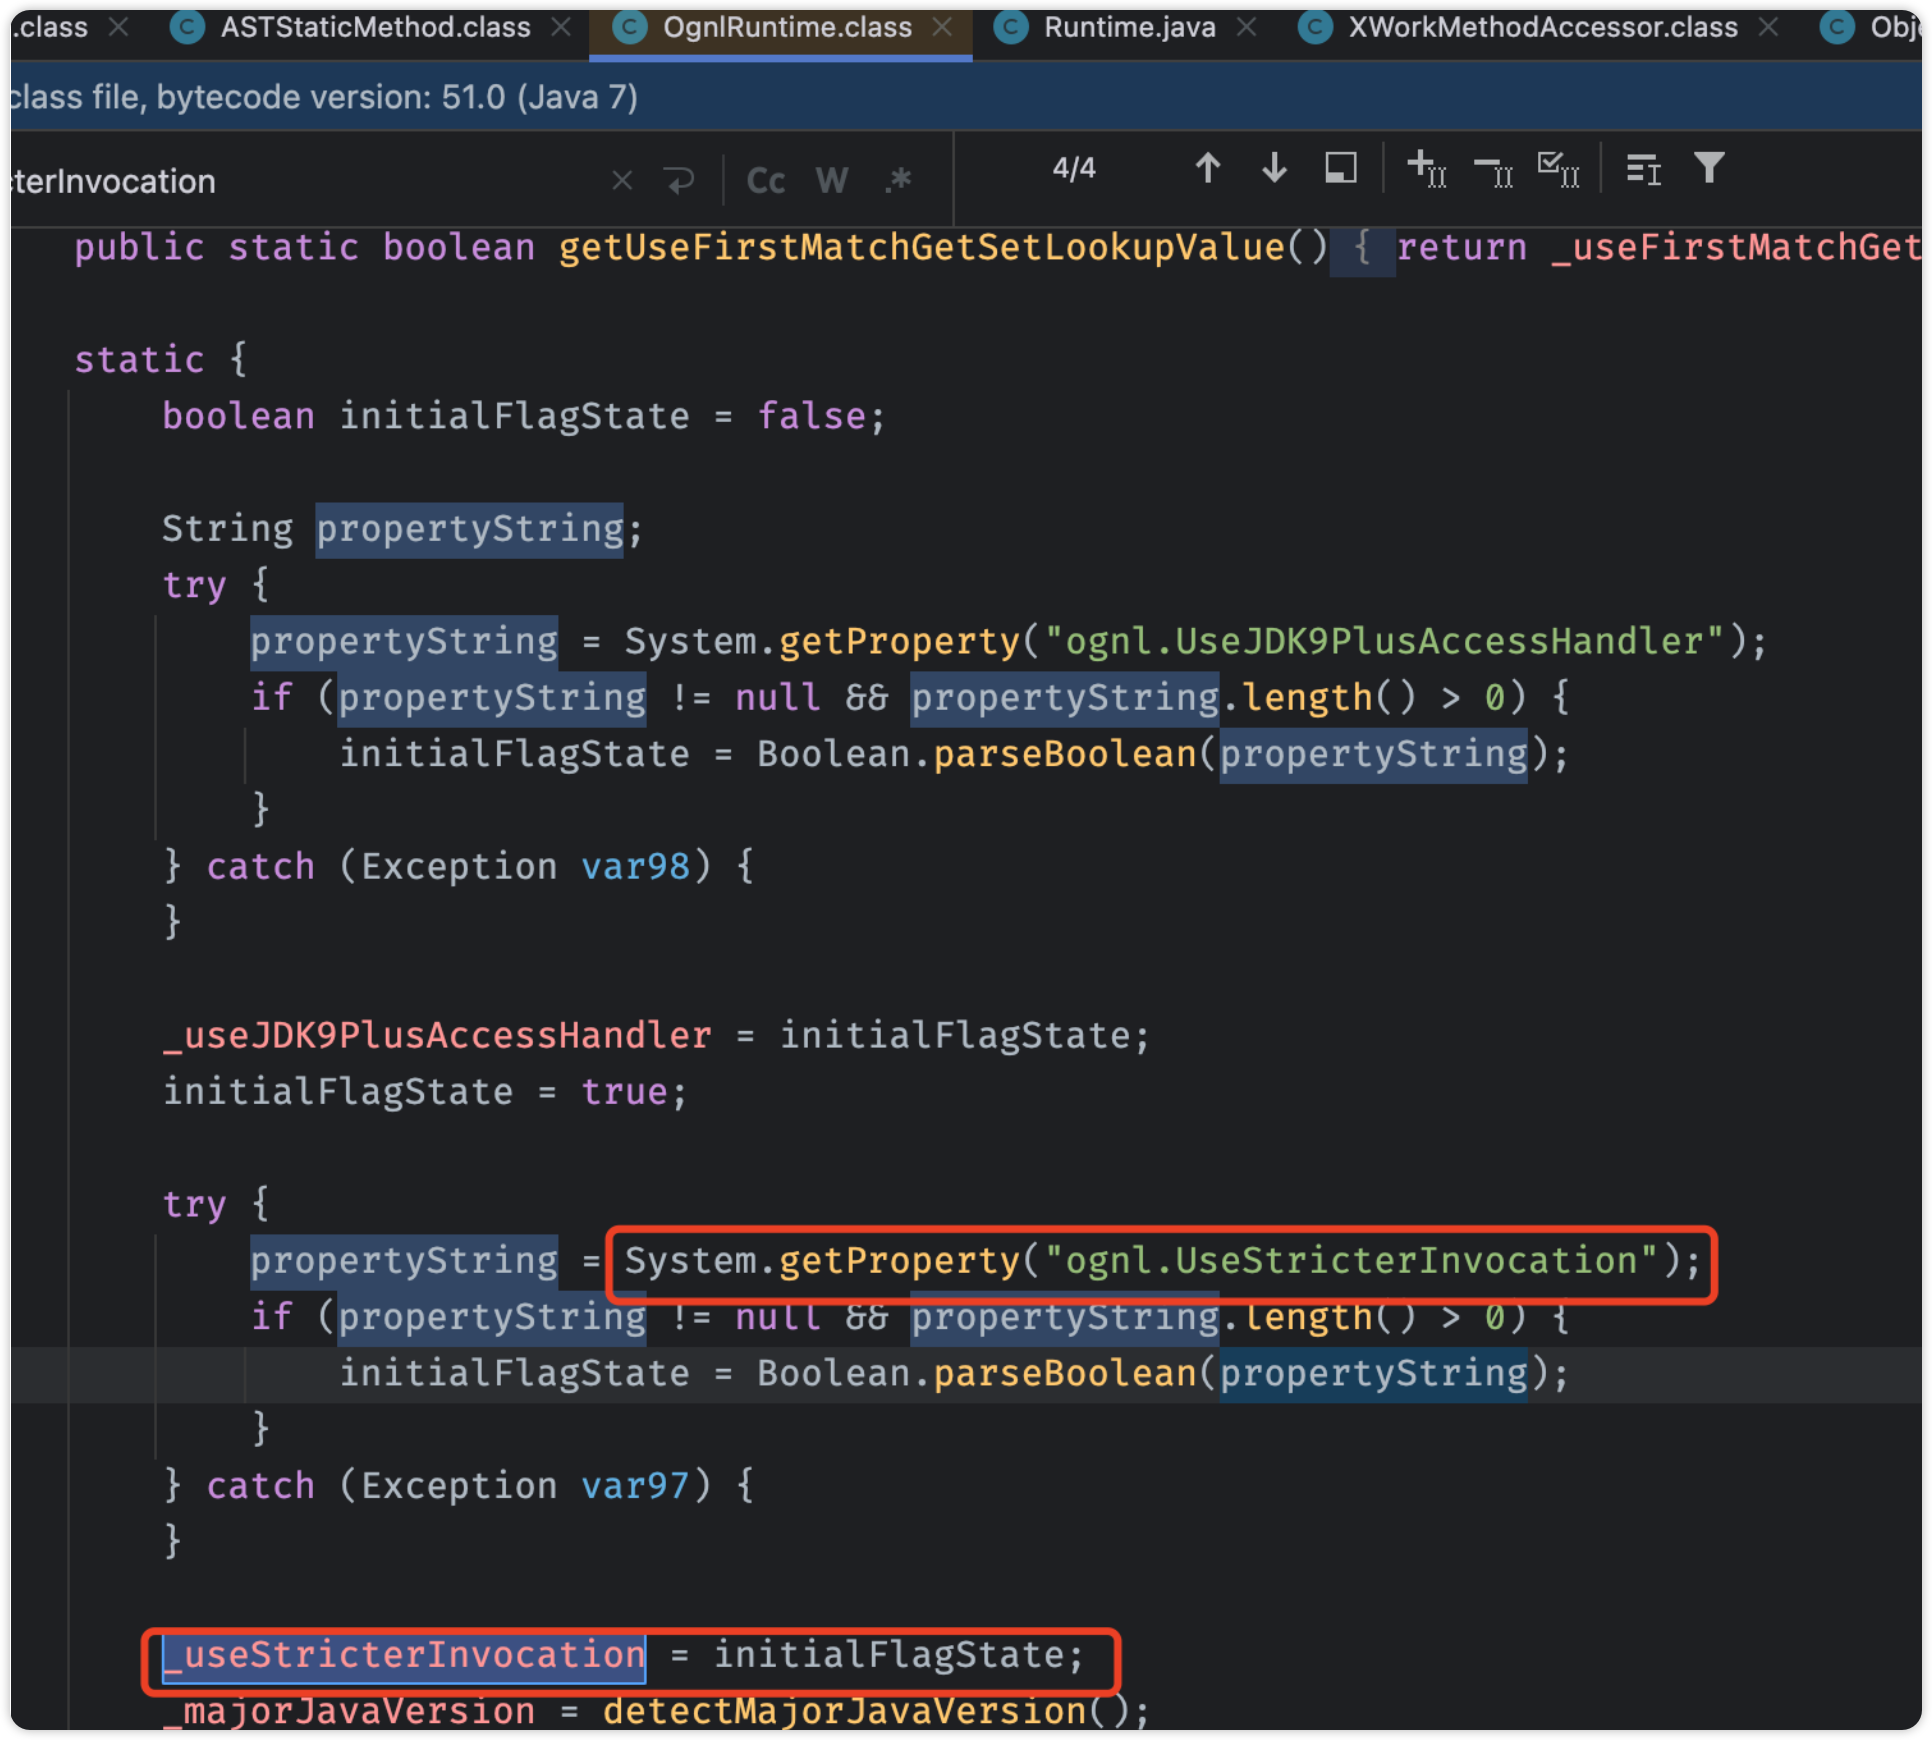The image size is (1932, 1740).
Task: Click the var98 exception variable
Action: (636, 866)
